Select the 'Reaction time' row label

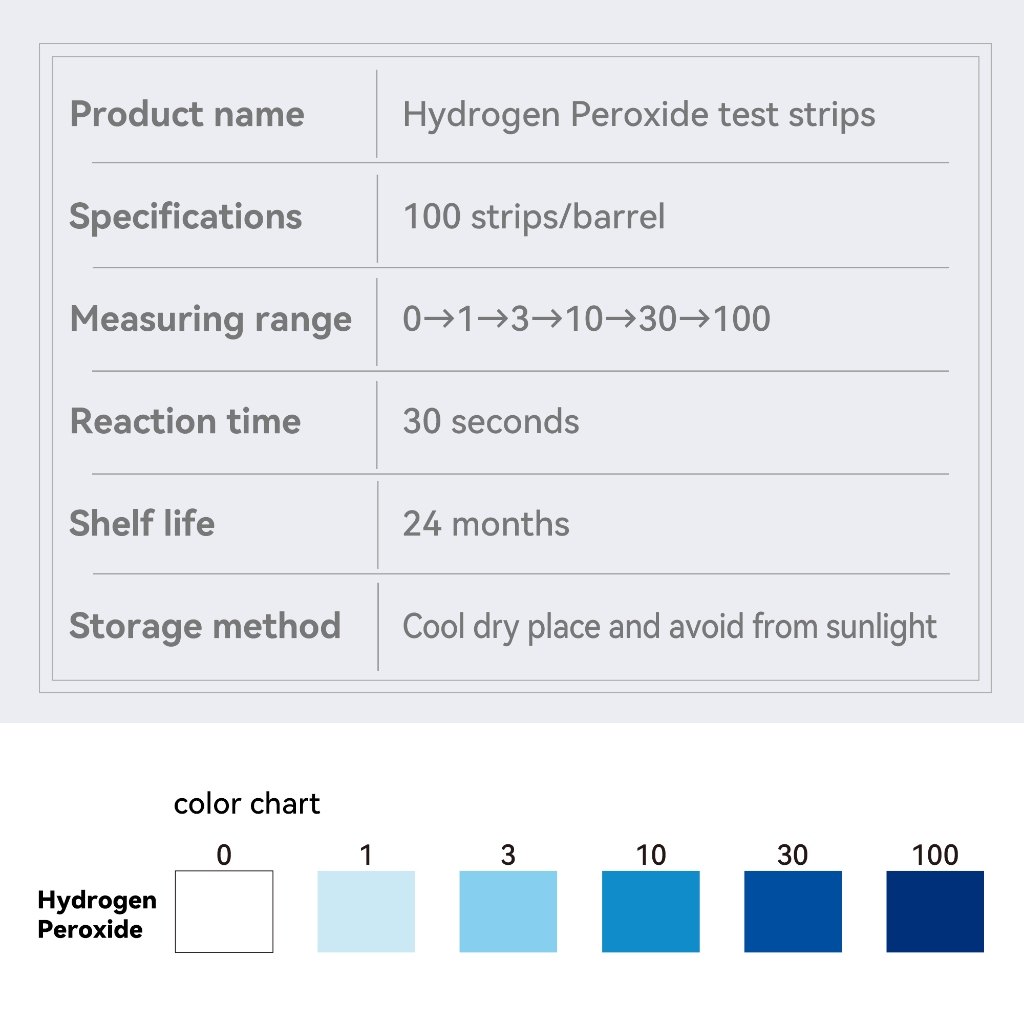coord(185,421)
